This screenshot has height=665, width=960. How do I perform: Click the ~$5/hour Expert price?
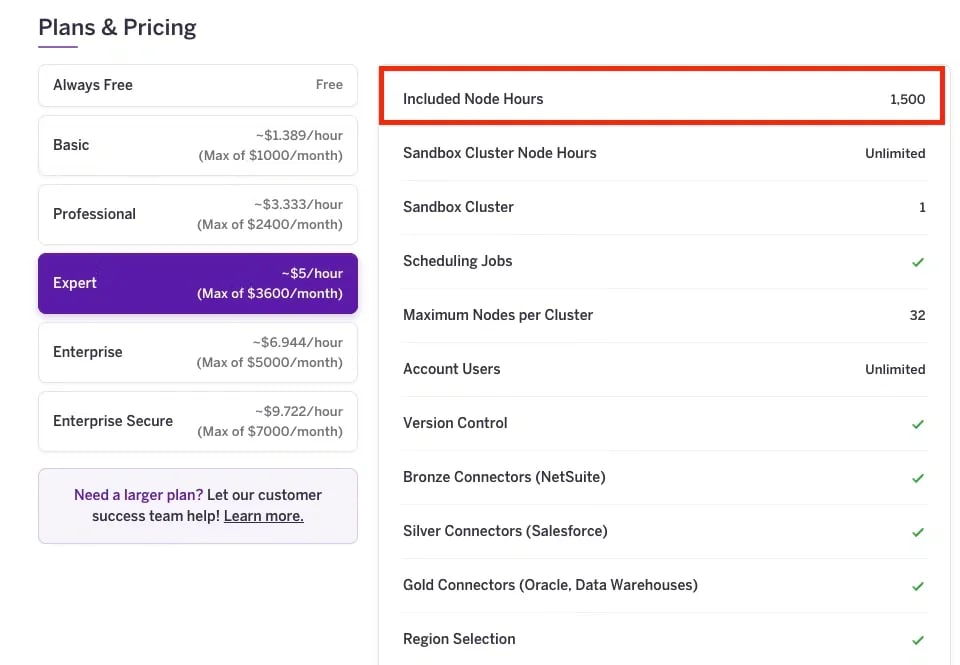[312, 274]
